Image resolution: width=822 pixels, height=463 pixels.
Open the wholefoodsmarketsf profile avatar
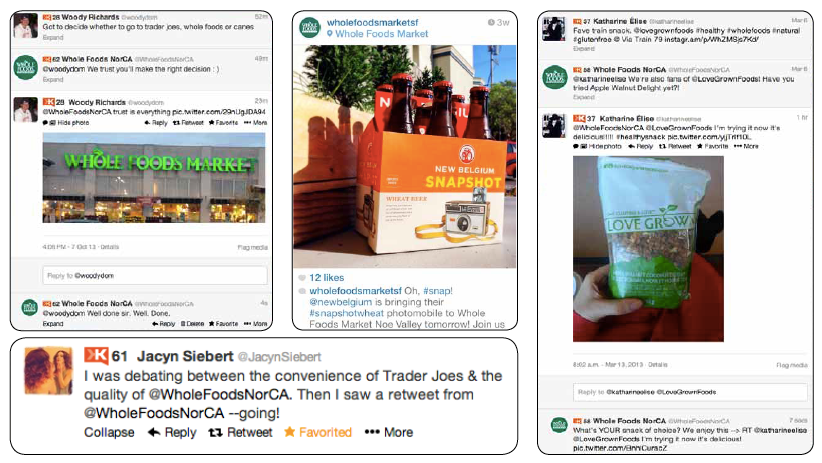point(310,27)
